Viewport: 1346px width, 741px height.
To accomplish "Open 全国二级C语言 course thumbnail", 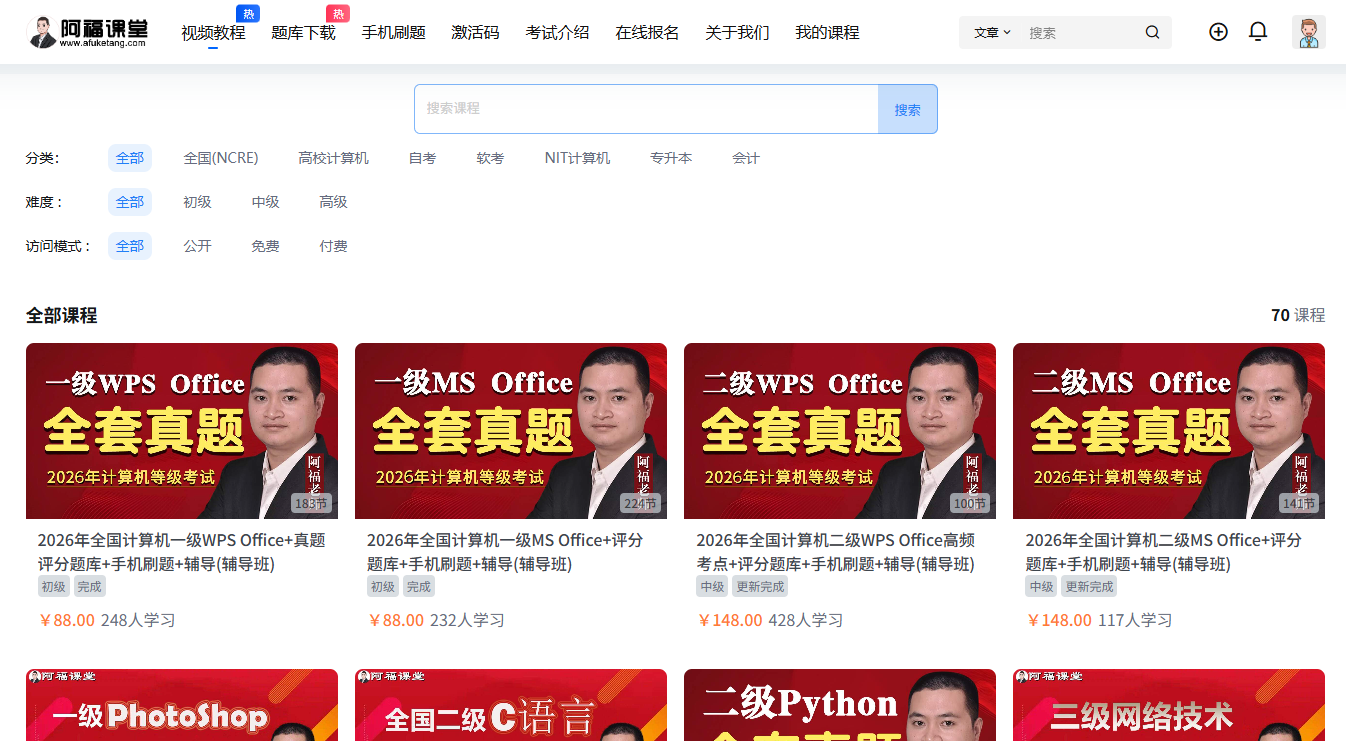I will click(x=511, y=705).
